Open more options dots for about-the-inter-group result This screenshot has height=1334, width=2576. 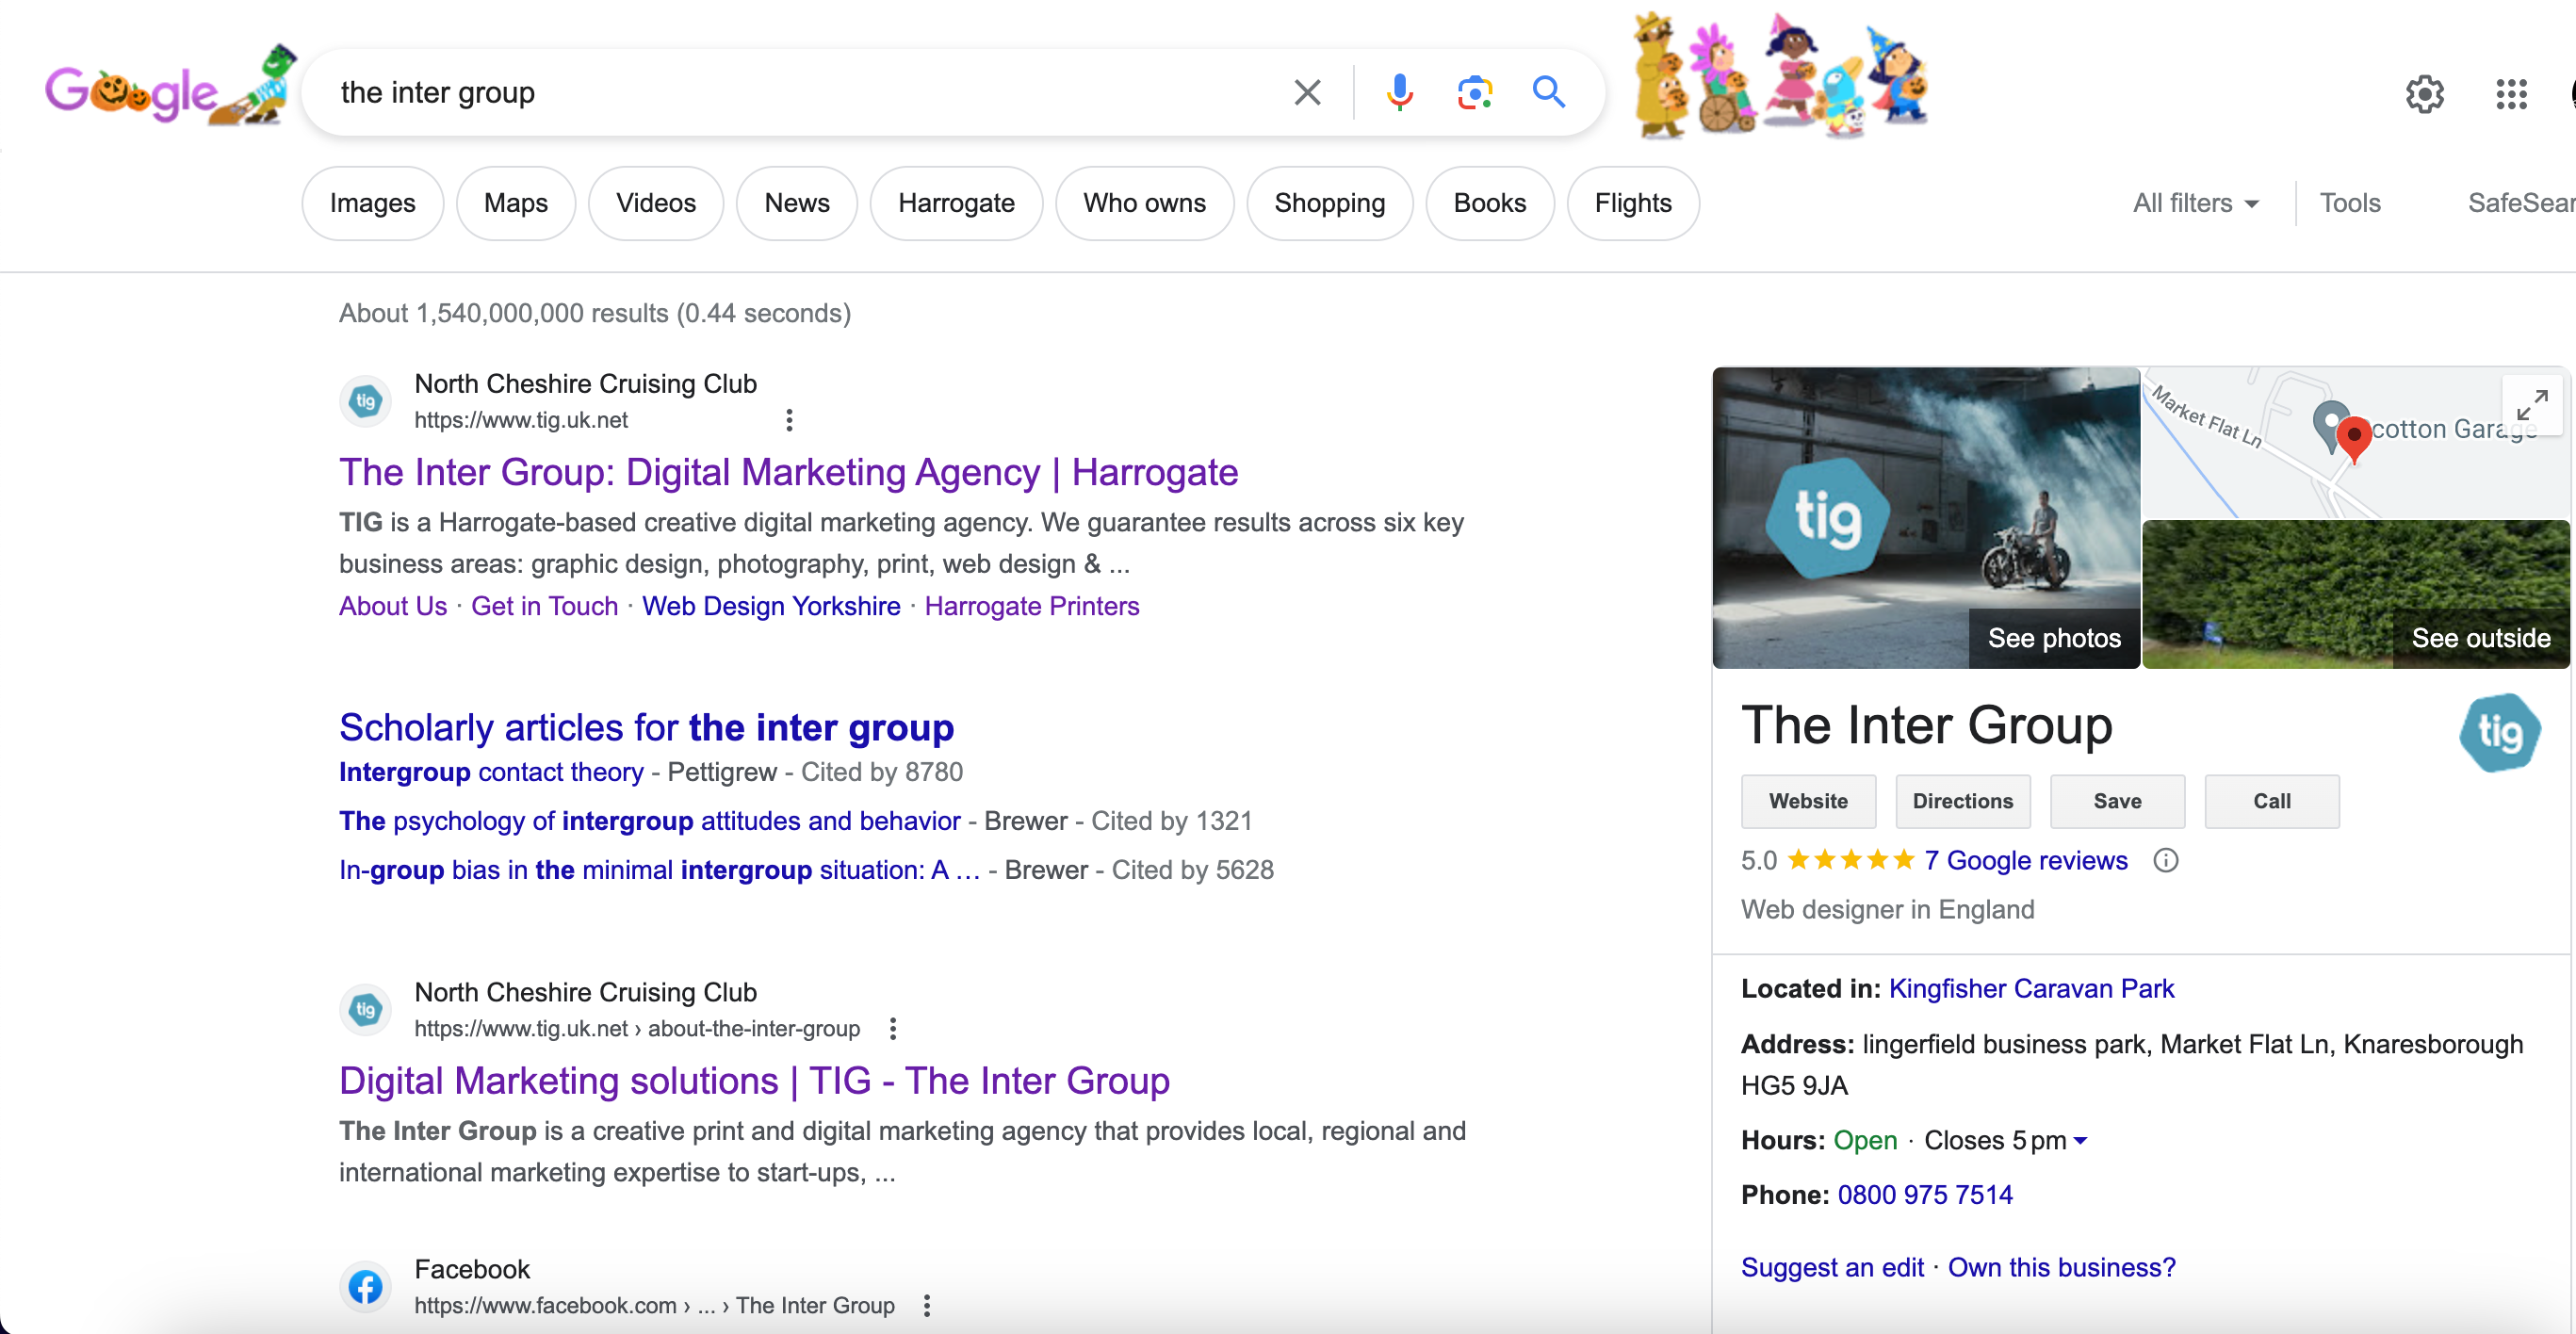[893, 1028]
